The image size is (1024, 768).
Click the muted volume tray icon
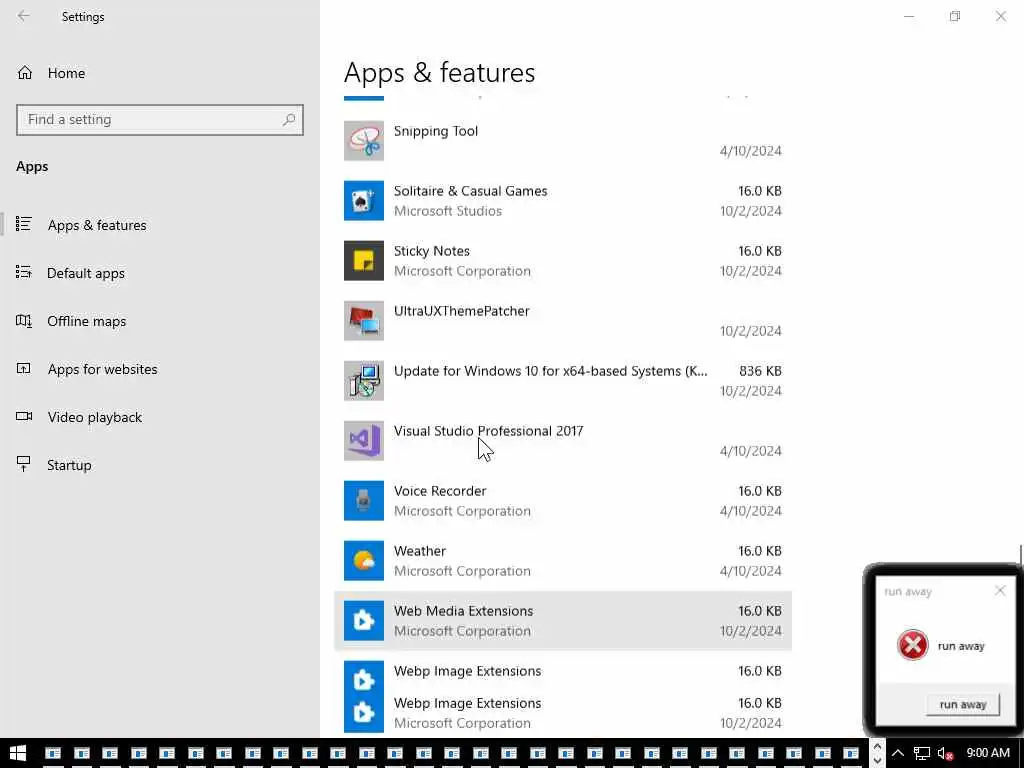(x=945, y=753)
